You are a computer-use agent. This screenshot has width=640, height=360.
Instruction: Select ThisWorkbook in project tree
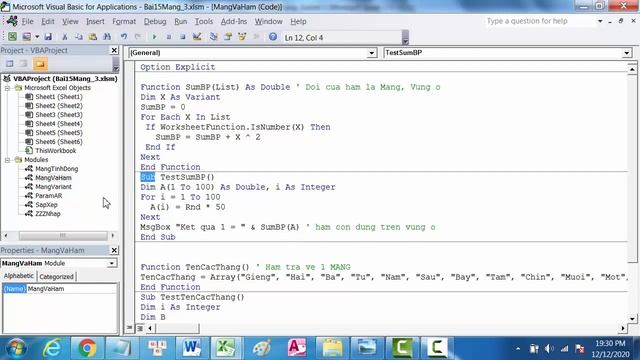point(55,151)
